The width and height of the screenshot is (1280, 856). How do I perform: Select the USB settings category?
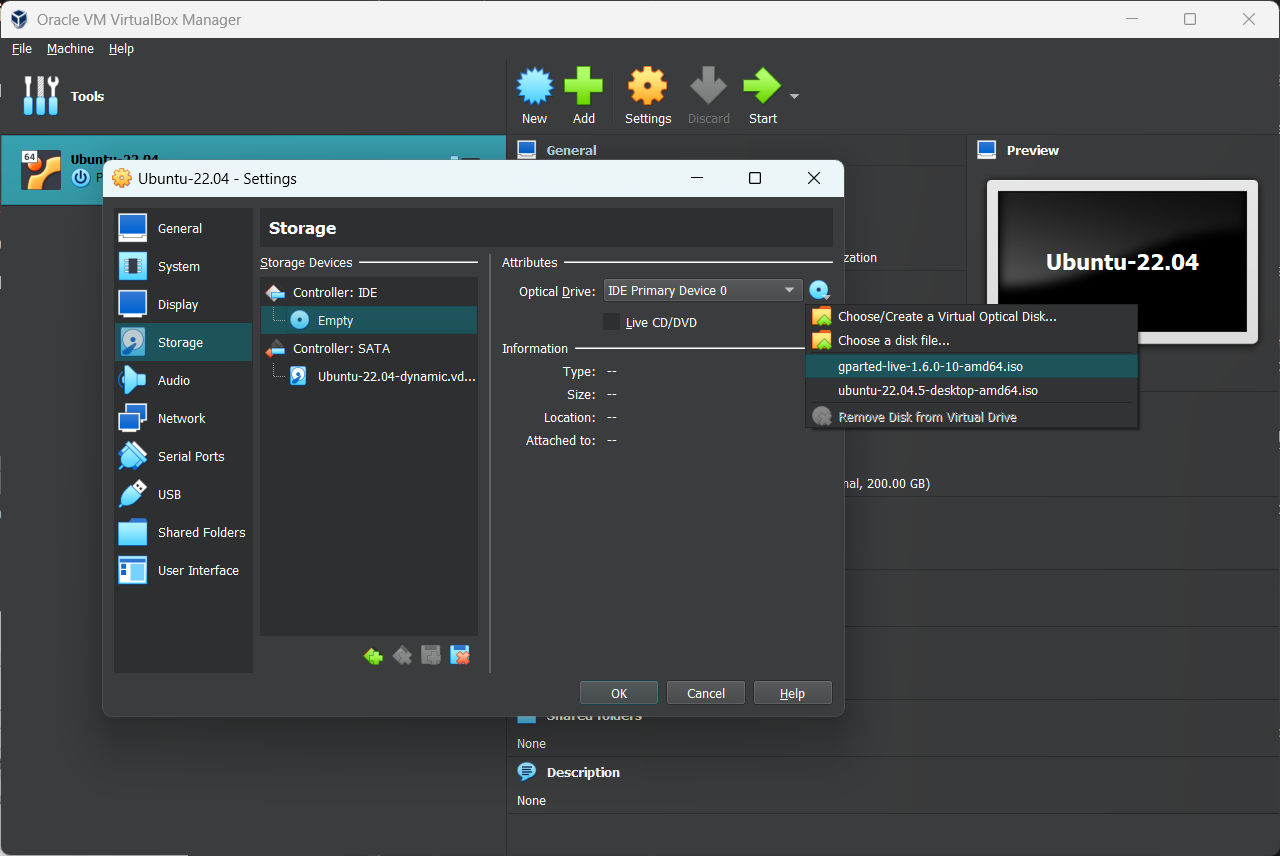pos(183,494)
